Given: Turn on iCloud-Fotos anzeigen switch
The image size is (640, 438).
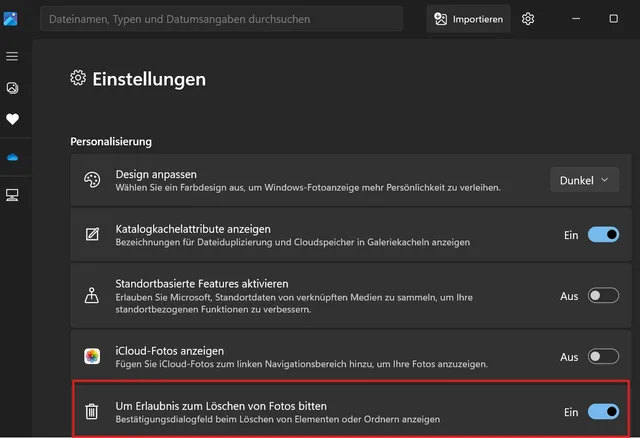Looking at the screenshot, I should [x=603, y=356].
